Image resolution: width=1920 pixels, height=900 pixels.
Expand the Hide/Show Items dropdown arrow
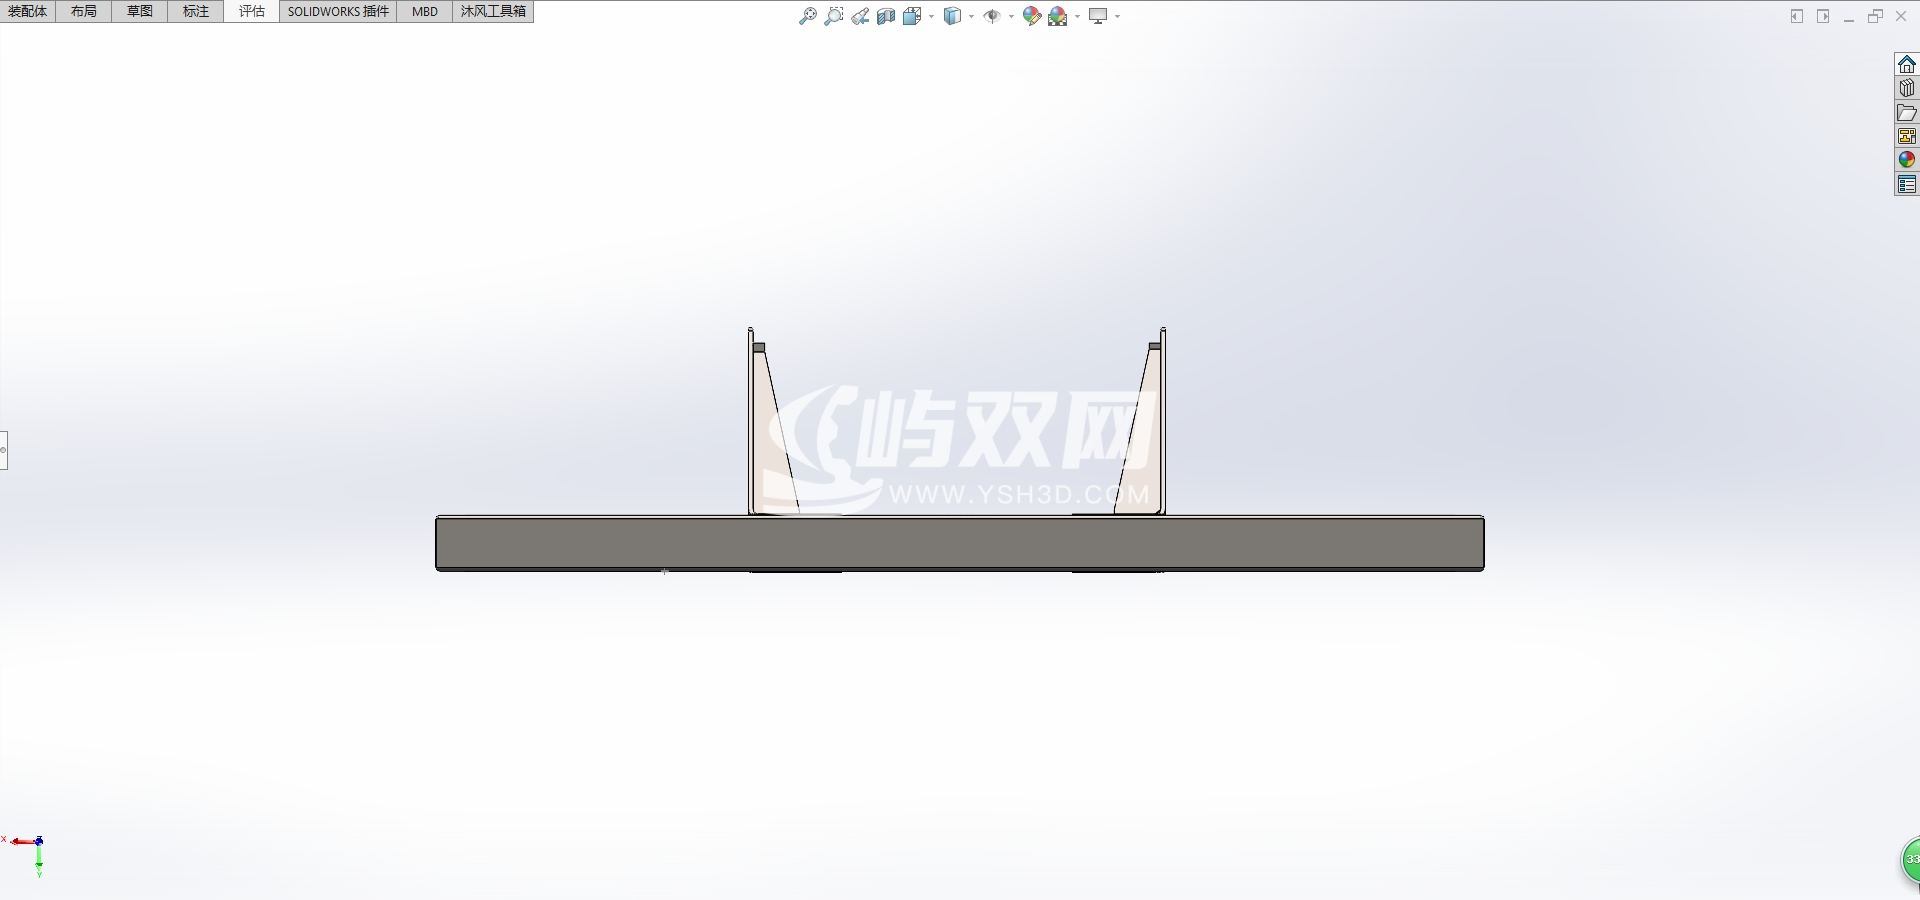point(1011,16)
